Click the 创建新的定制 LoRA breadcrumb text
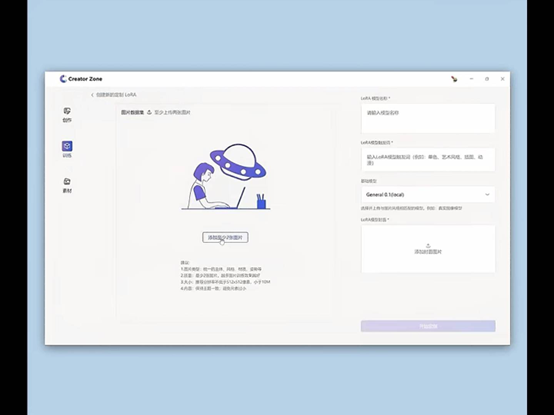 pos(116,95)
